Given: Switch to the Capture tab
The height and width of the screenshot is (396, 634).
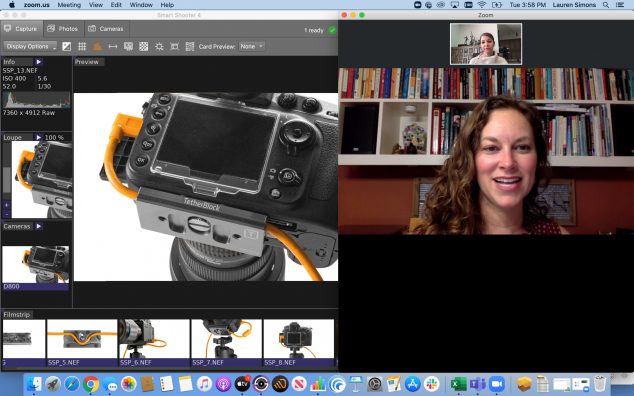Looking at the screenshot, I should pyautogui.click(x=21, y=29).
